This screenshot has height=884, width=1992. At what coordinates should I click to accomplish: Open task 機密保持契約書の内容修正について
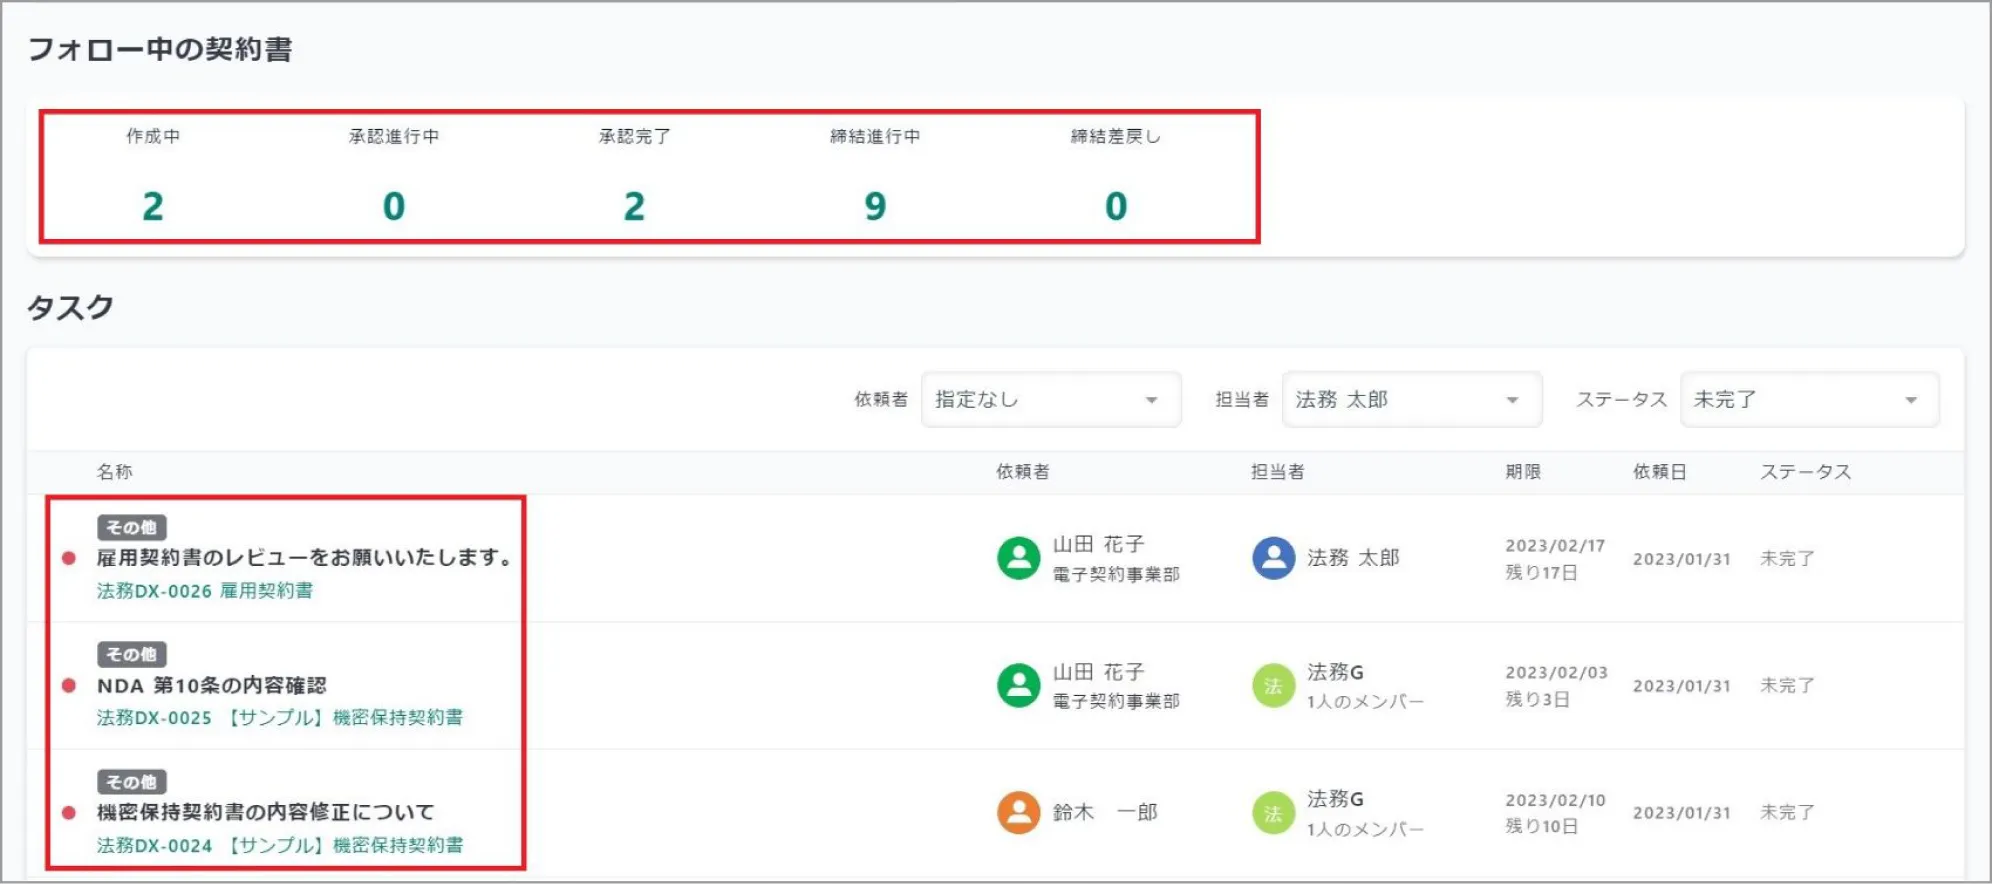click(266, 812)
